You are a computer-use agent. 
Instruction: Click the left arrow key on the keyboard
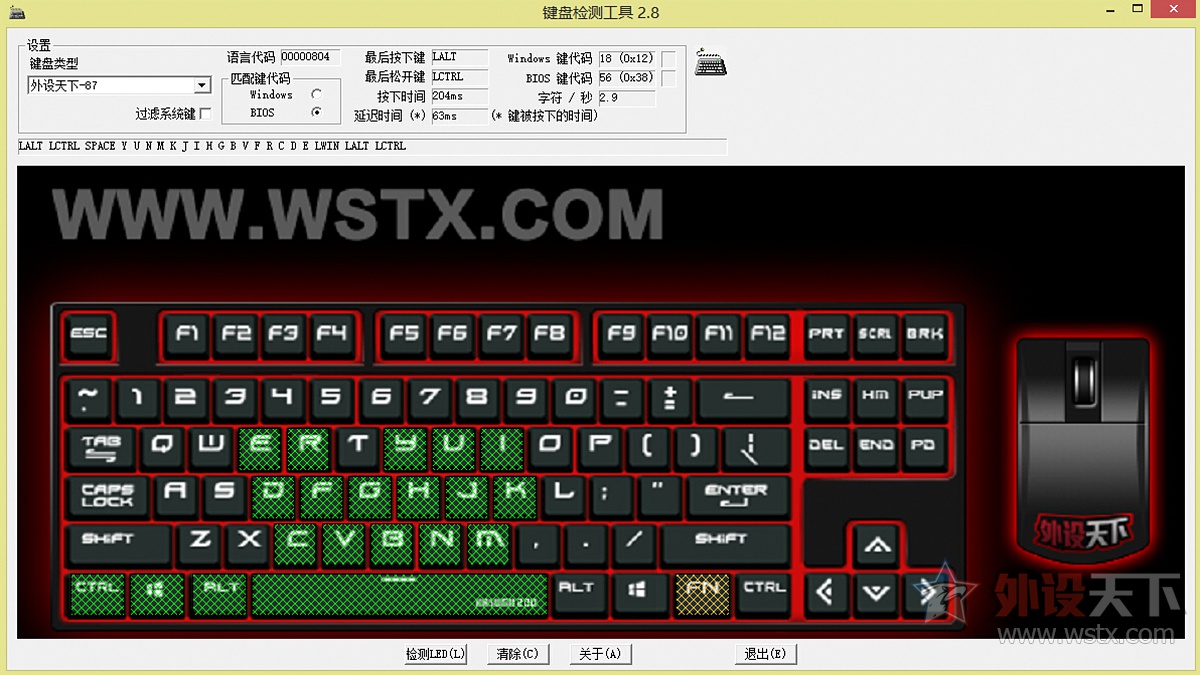[x=826, y=593]
